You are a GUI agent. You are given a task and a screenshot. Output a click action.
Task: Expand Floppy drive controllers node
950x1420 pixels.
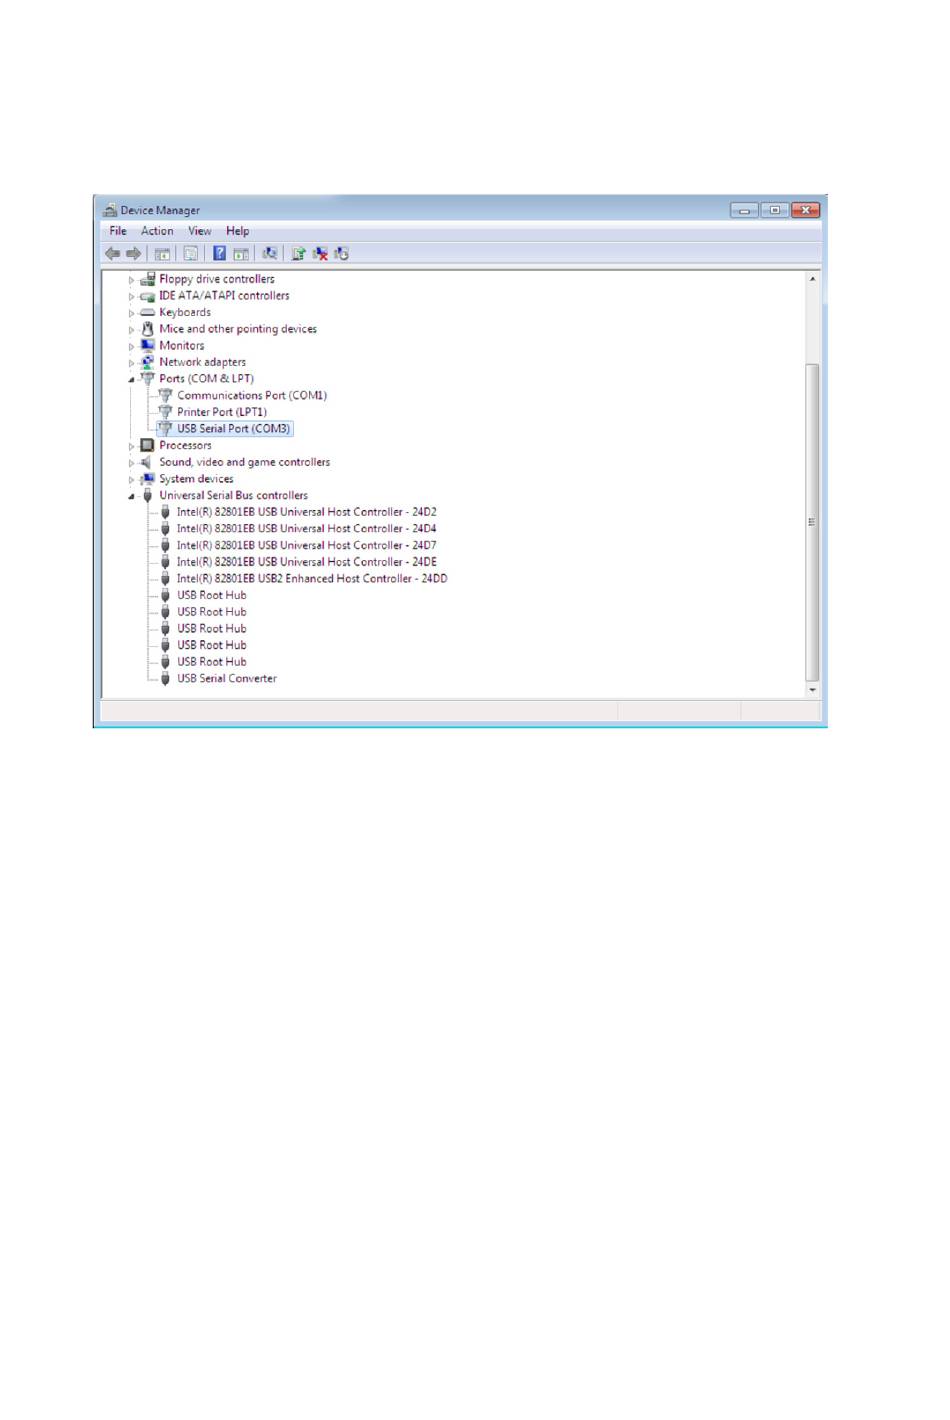point(131,280)
